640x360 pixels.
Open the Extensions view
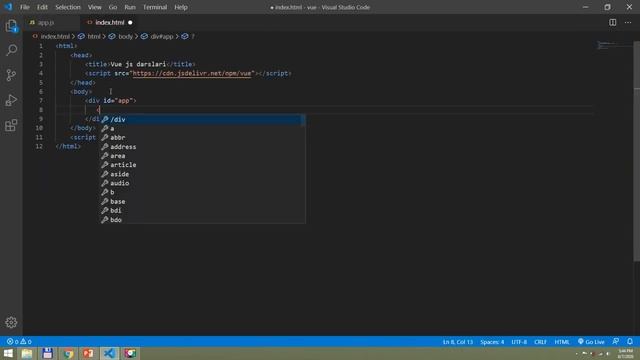point(11,125)
